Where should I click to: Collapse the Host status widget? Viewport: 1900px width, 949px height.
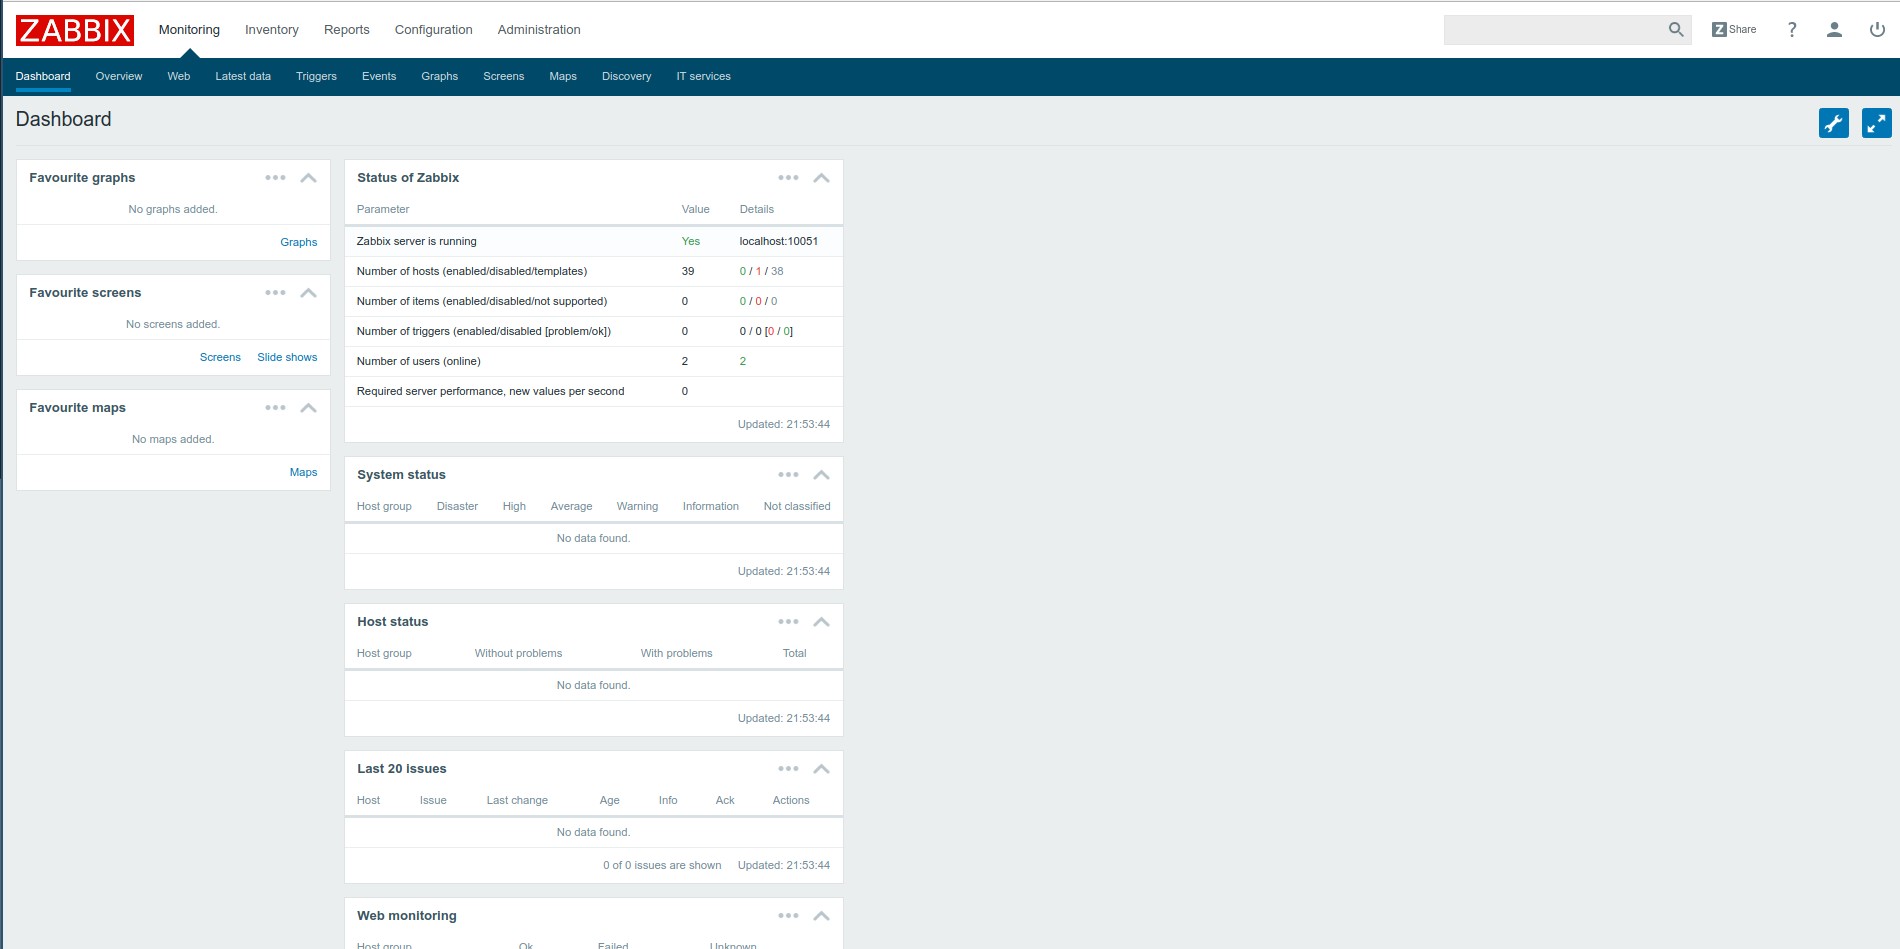821,622
